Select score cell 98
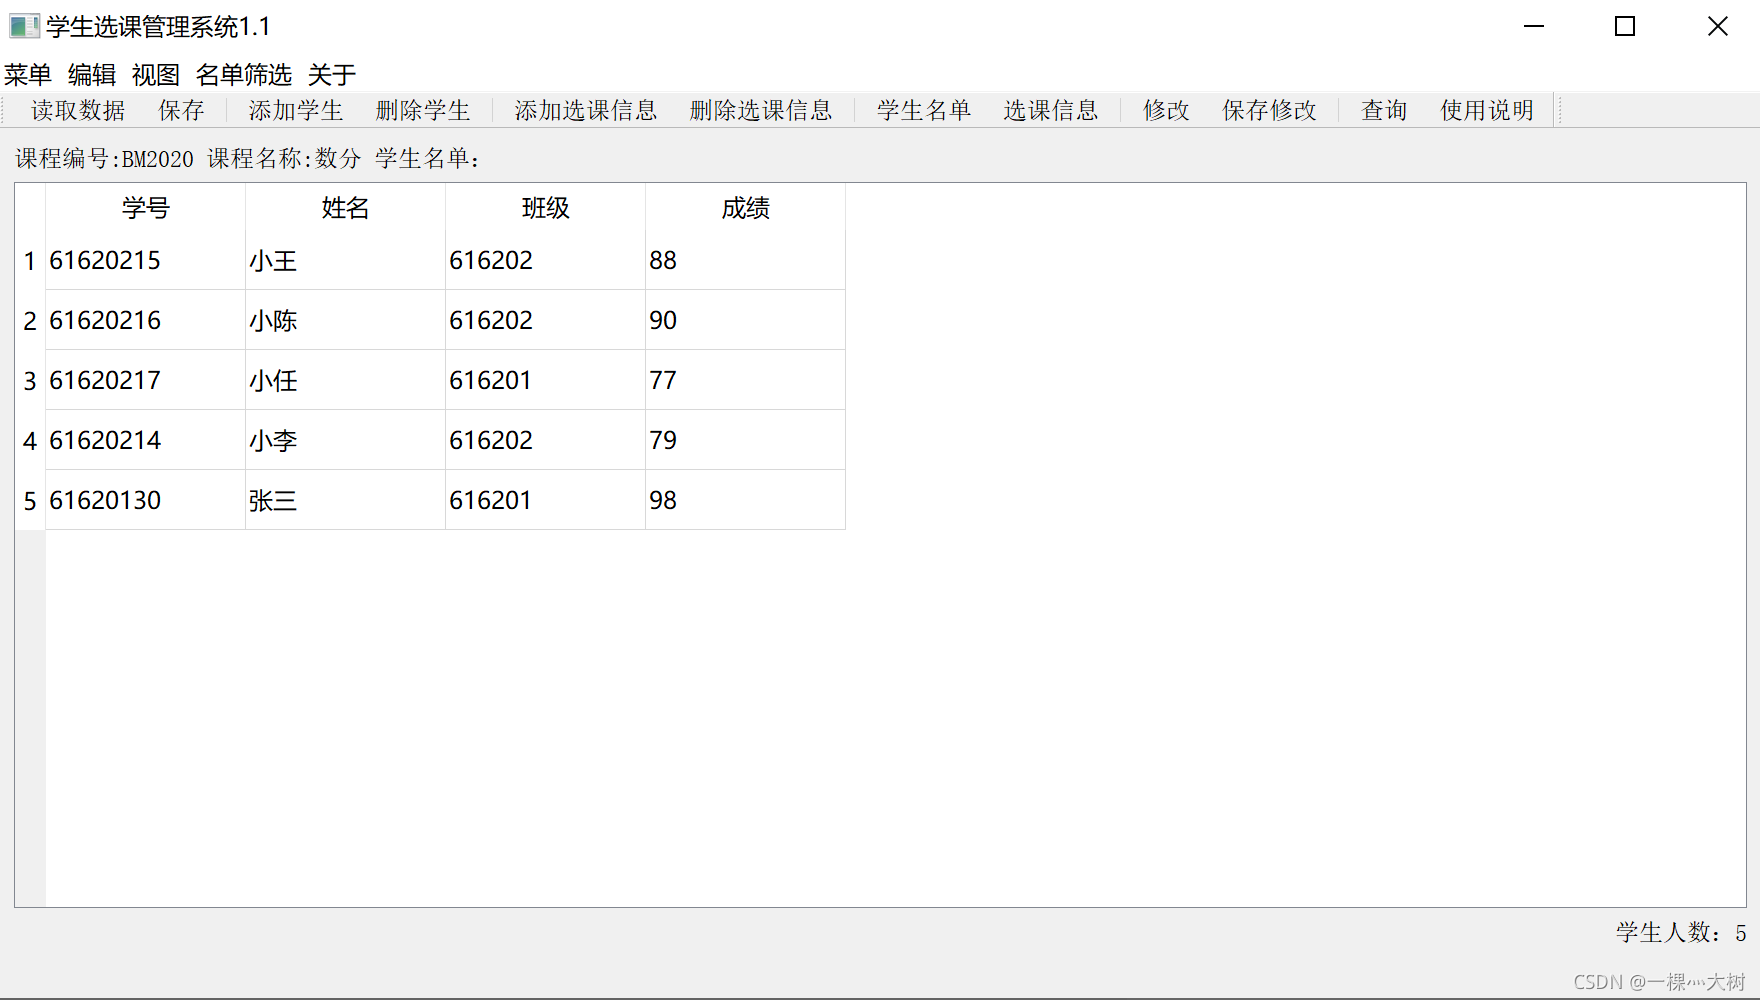Viewport: 1760px width, 1000px height. tap(746, 500)
